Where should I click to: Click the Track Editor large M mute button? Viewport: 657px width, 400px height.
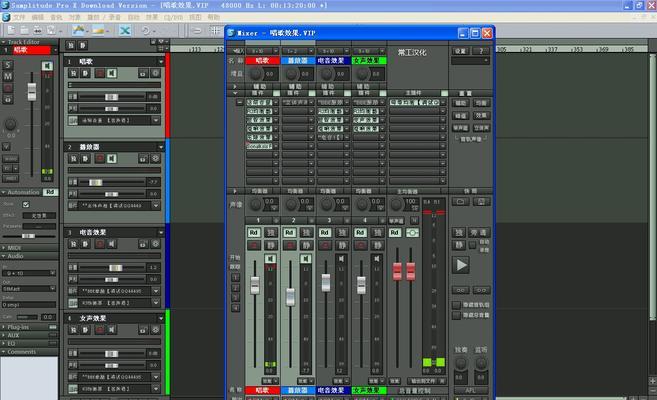click(8, 76)
